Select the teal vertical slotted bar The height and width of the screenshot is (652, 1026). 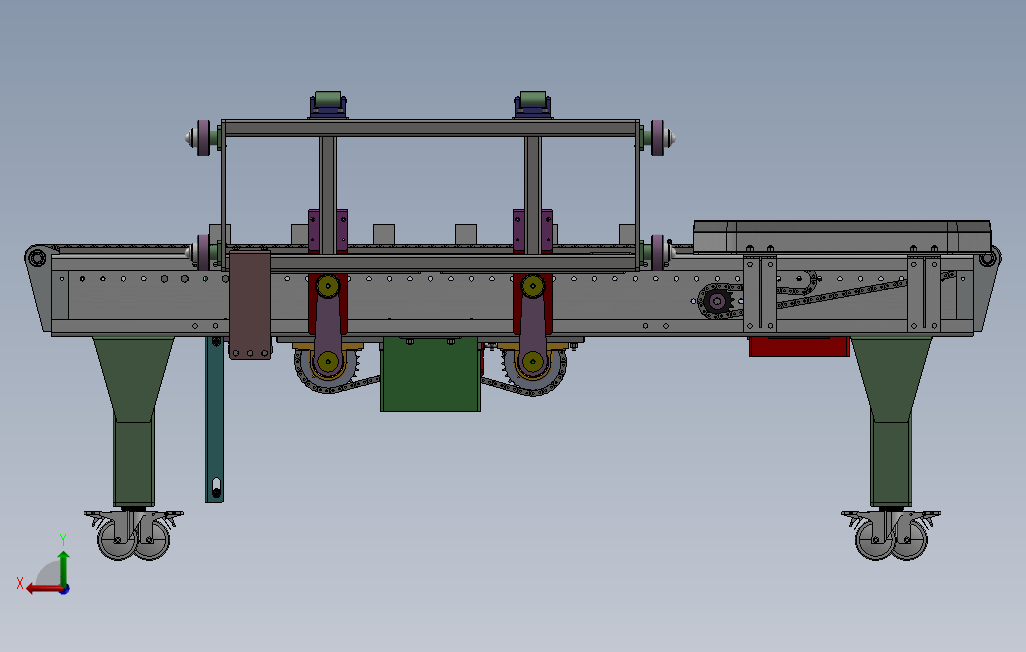point(215,419)
